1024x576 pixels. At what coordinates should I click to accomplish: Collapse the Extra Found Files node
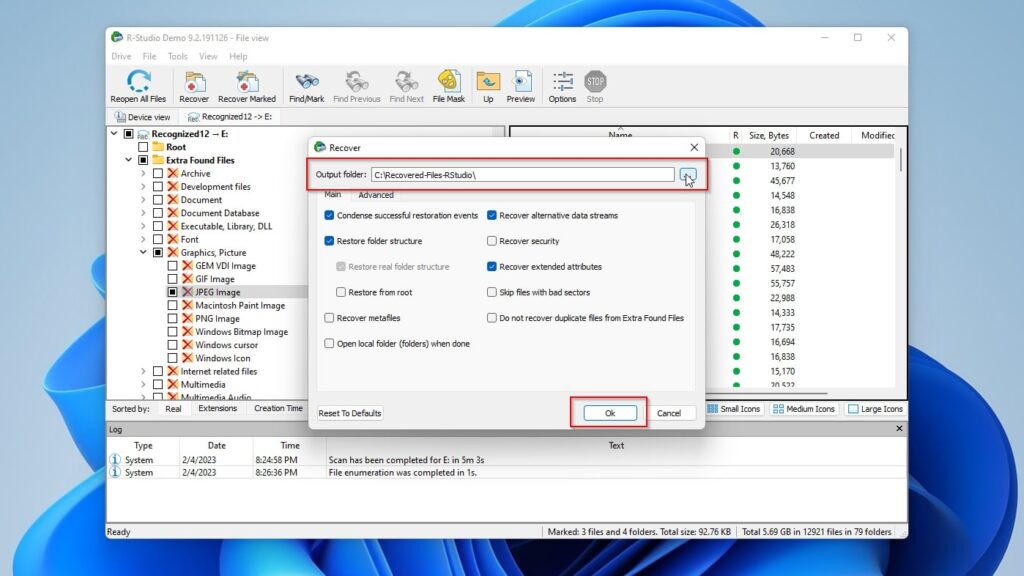pos(129,160)
